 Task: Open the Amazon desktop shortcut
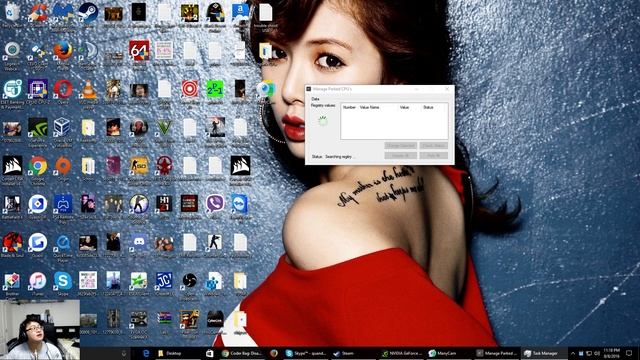point(240,12)
